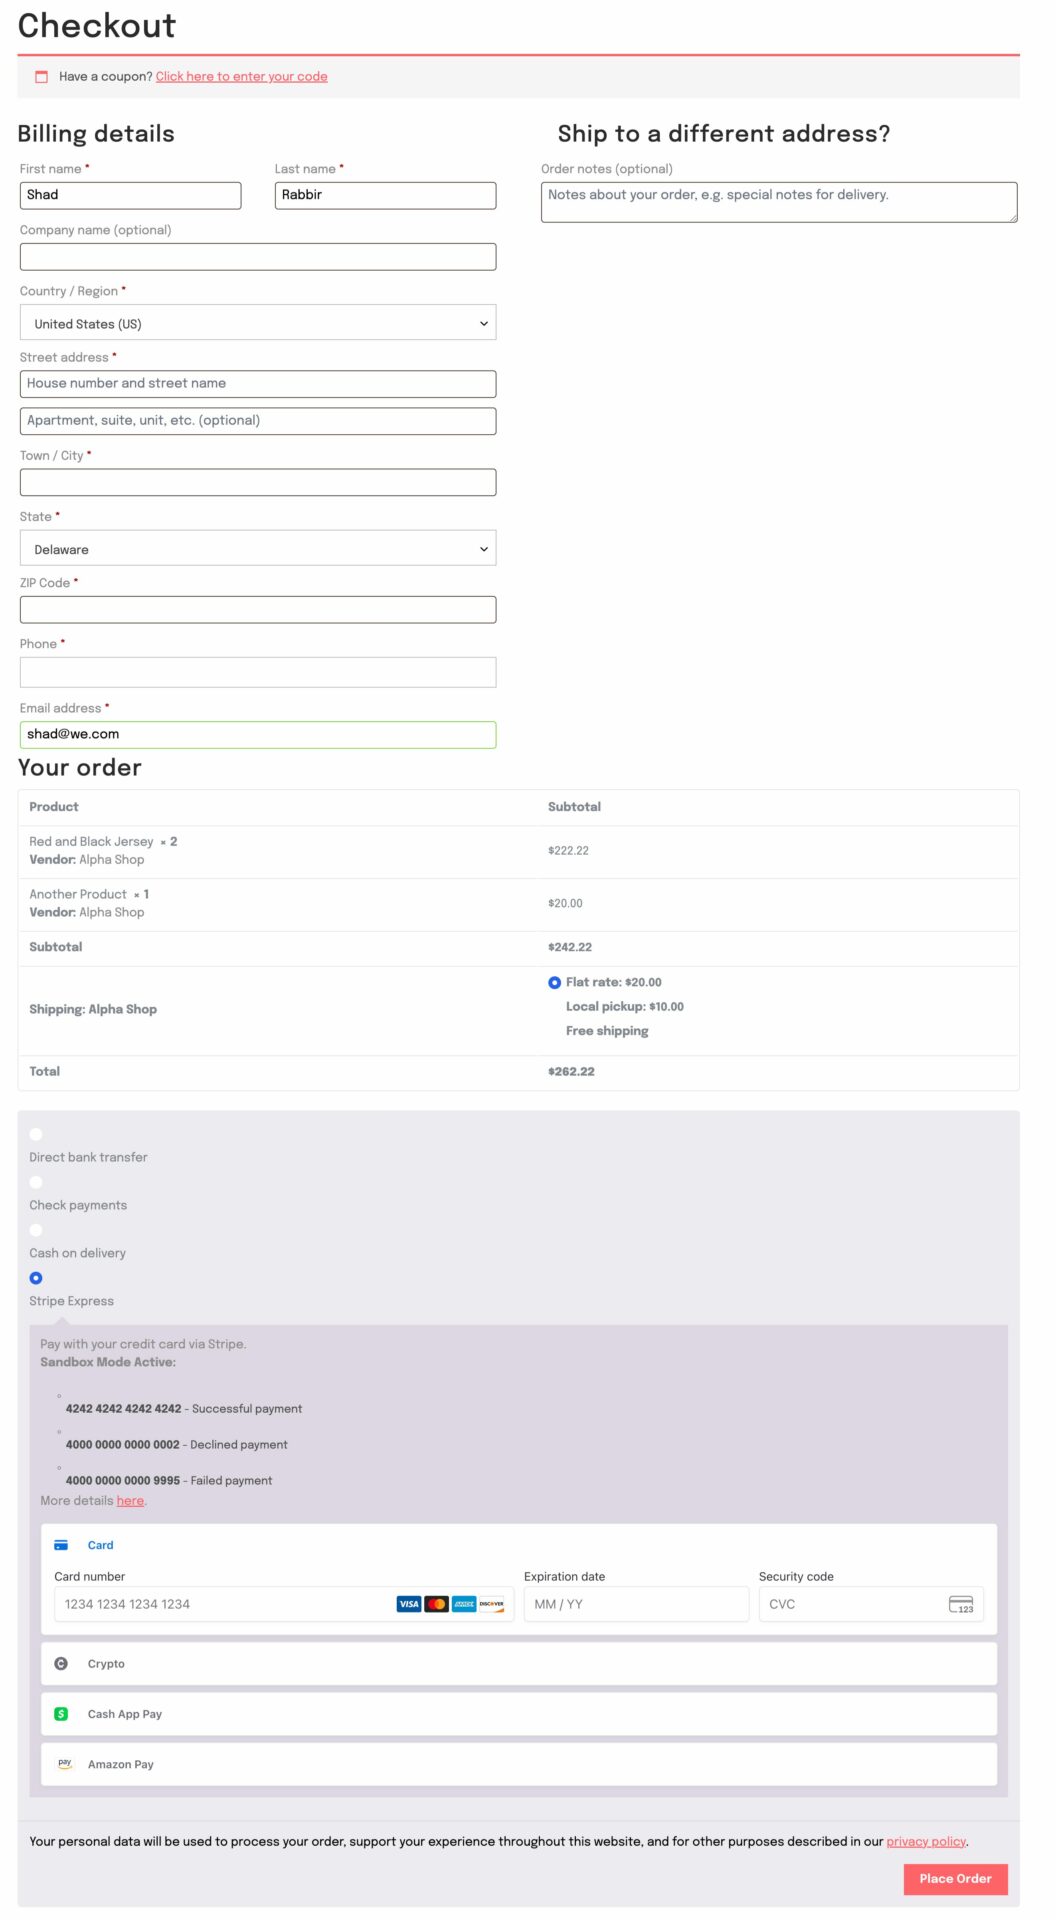Select the Flat rate shipping option
Screen dimensions: 1056x1920
tap(555, 983)
